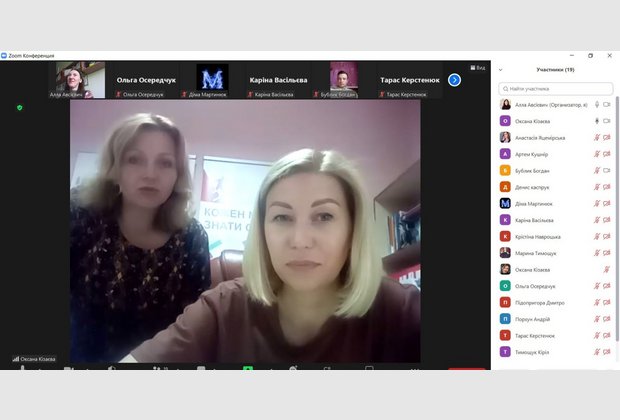Click Марина Тимощук muted mic icon

click(x=597, y=253)
